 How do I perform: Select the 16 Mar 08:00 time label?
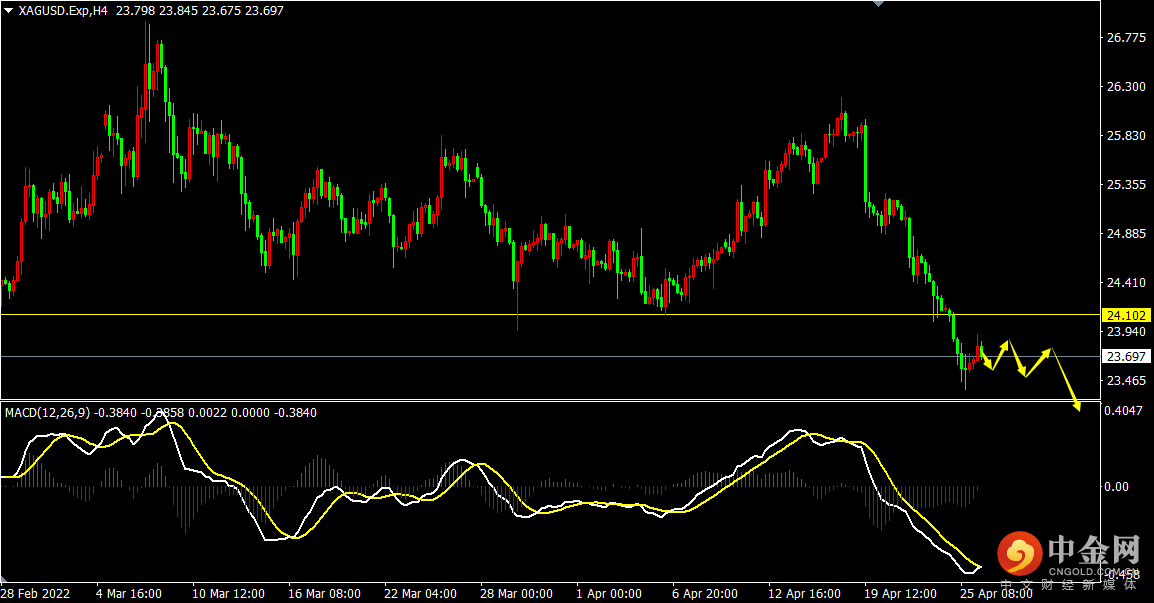click(x=324, y=593)
